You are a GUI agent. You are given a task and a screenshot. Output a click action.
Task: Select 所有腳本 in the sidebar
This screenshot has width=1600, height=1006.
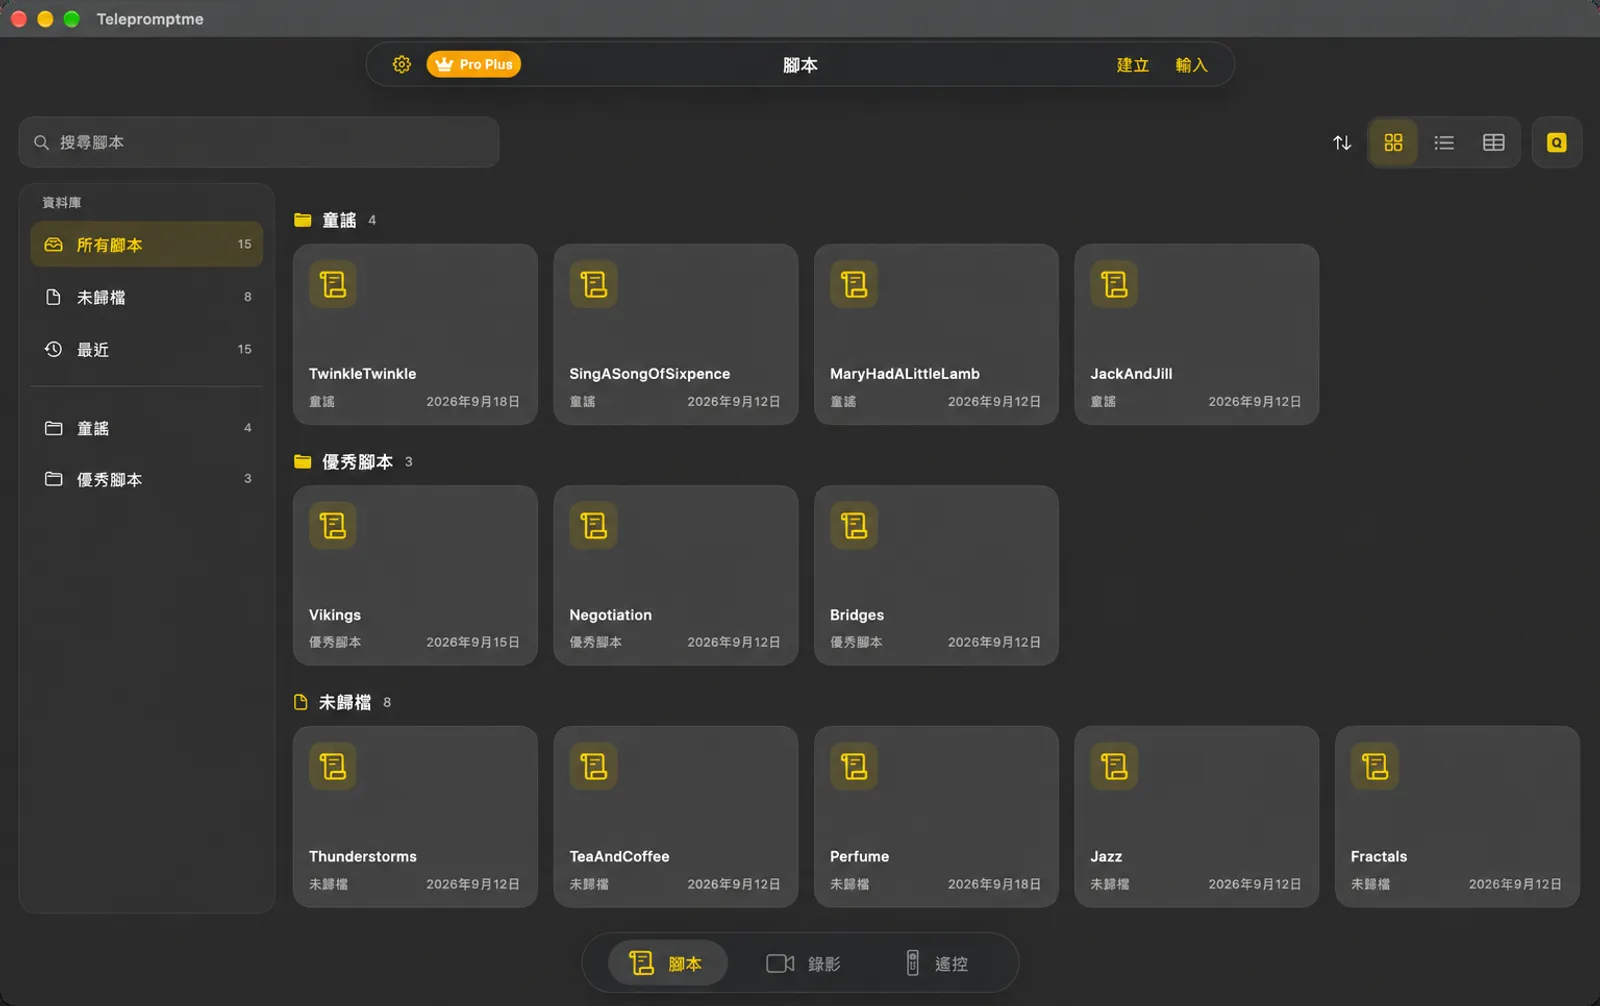(147, 244)
